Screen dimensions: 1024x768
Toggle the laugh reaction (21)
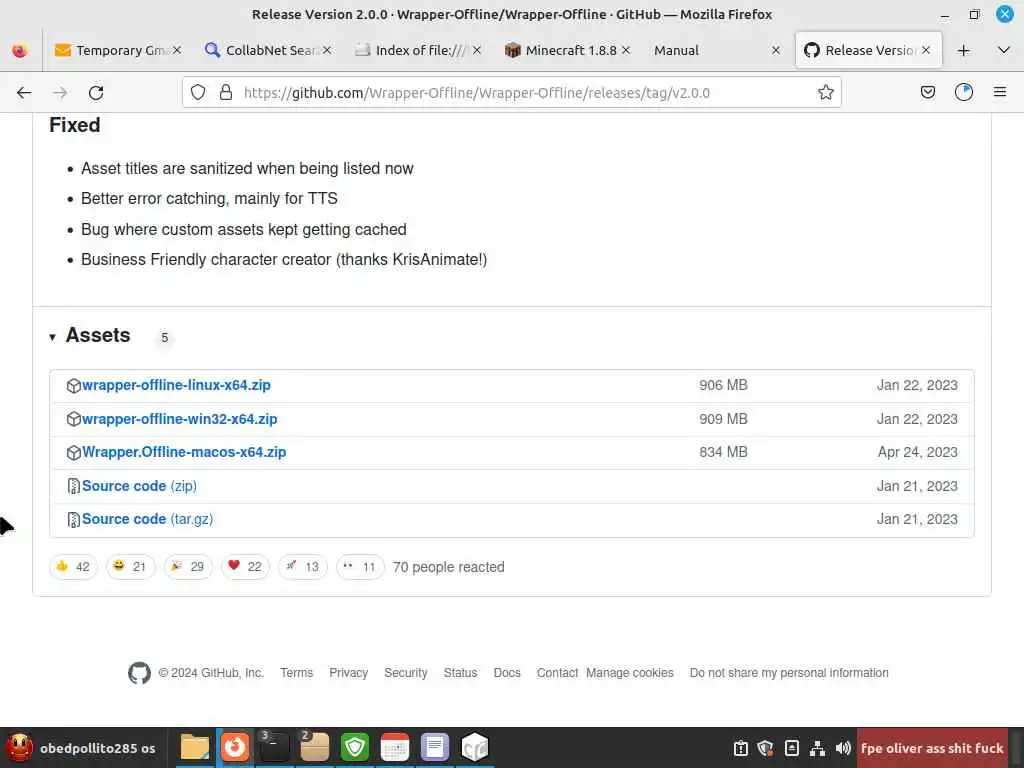[130, 567]
